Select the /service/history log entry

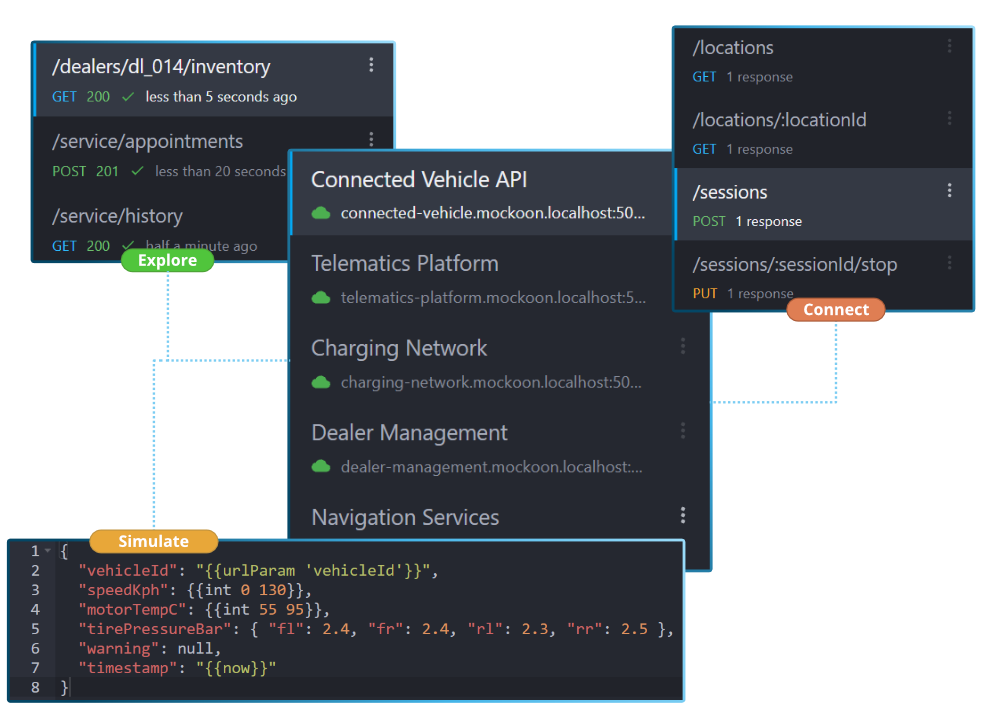[161, 227]
